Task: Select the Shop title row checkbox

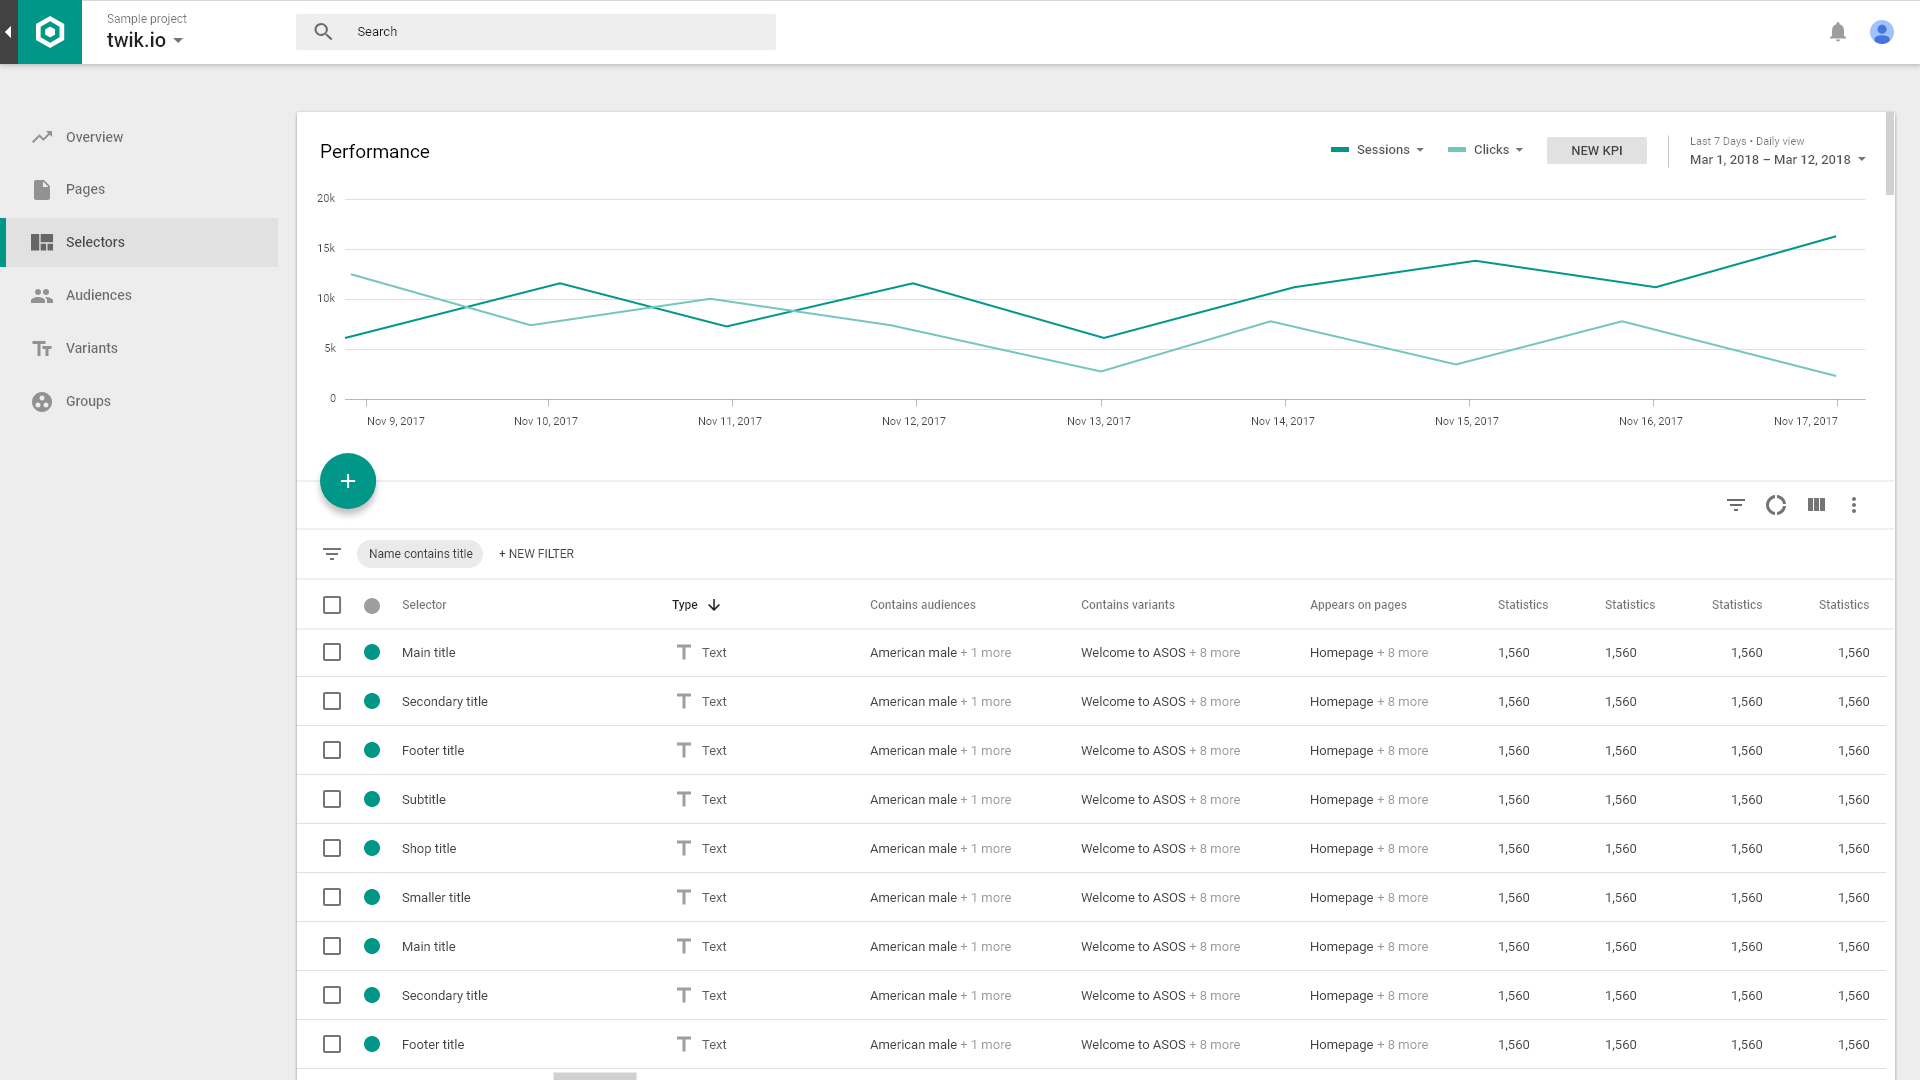Action: [x=332, y=848]
